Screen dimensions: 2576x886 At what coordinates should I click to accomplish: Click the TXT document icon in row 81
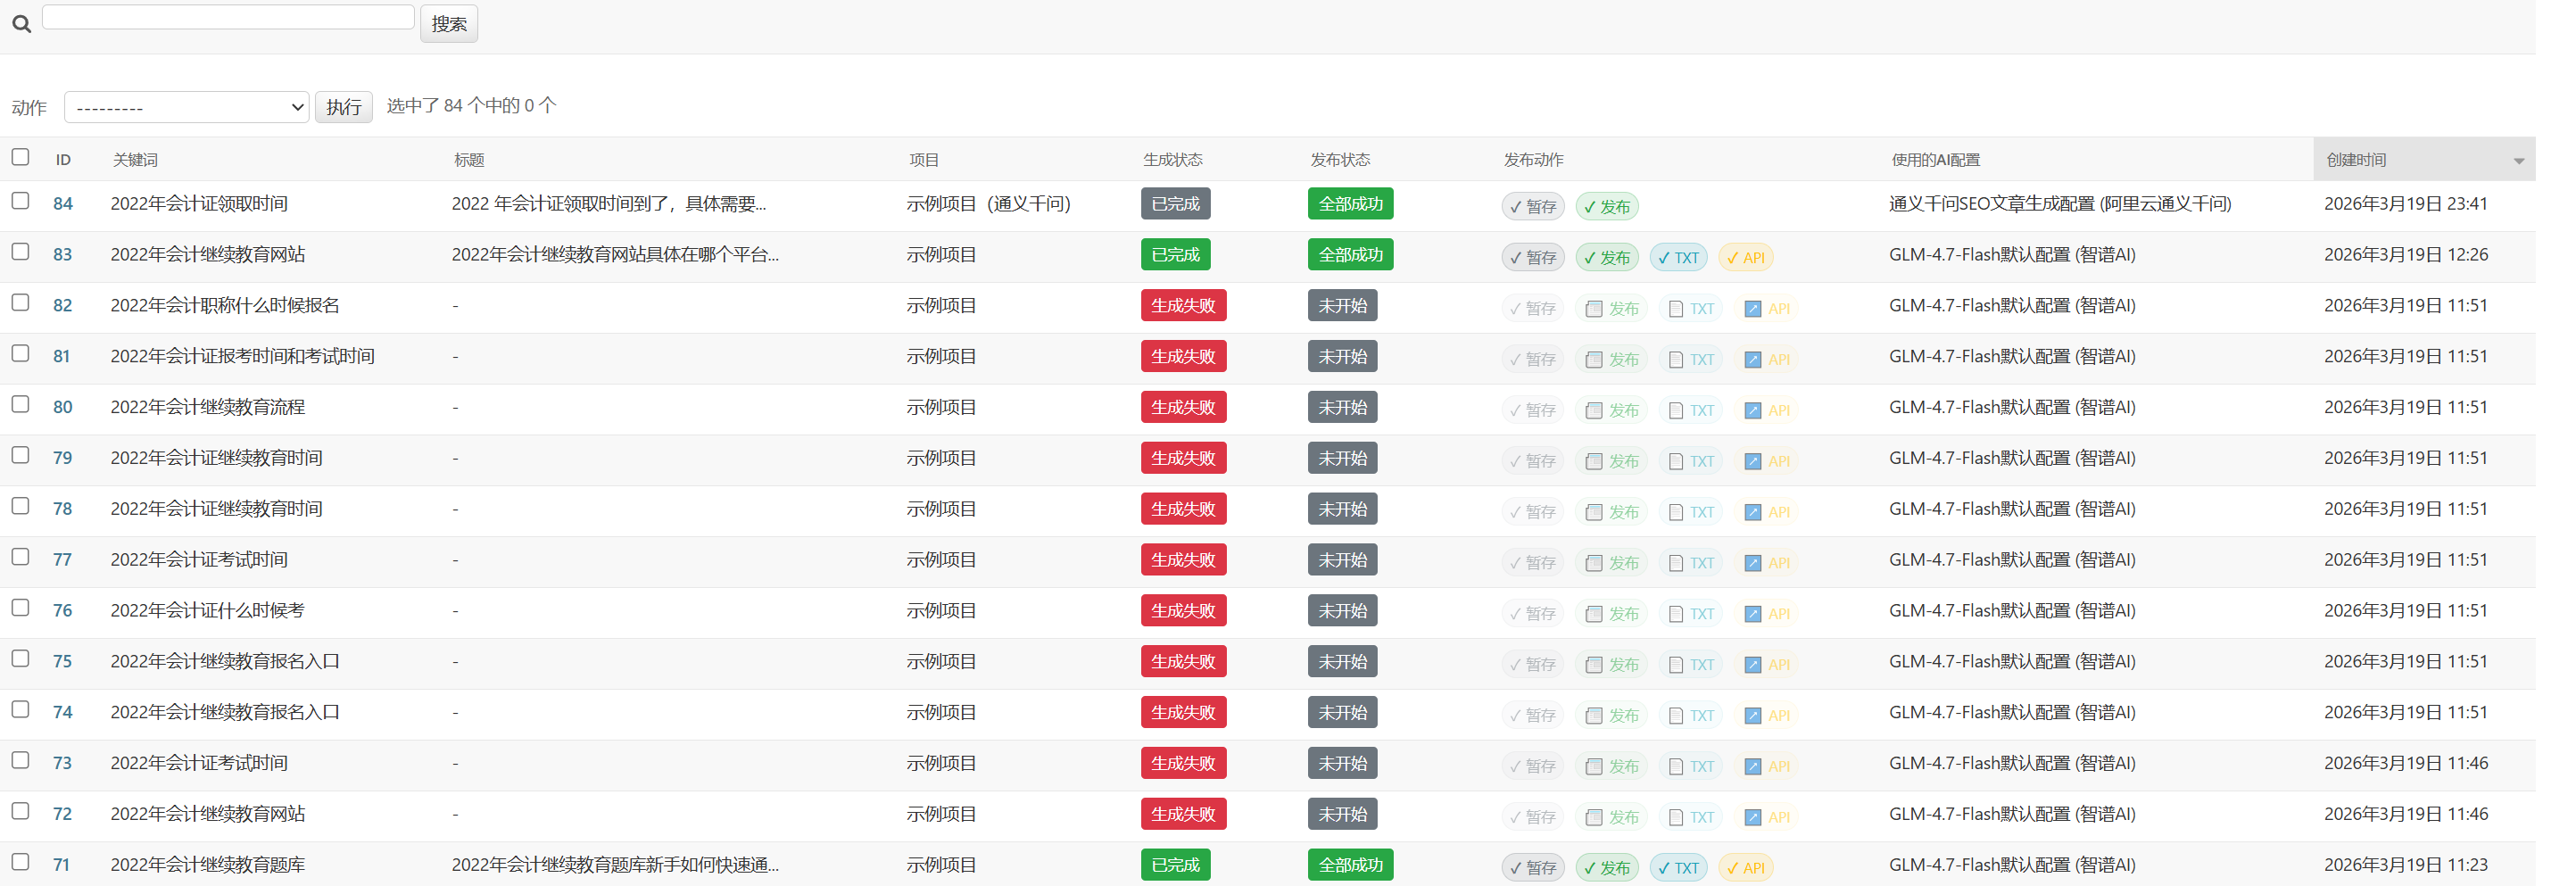click(1676, 360)
